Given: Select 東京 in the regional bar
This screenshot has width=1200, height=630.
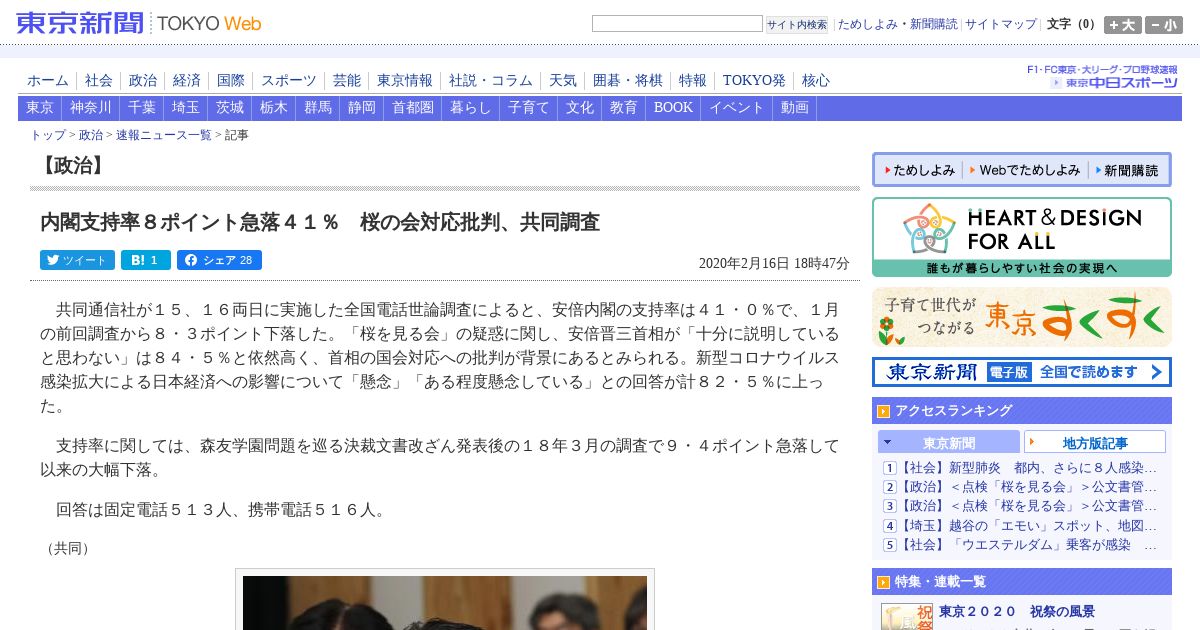Looking at the screenshot, I should tap(40, 108).
